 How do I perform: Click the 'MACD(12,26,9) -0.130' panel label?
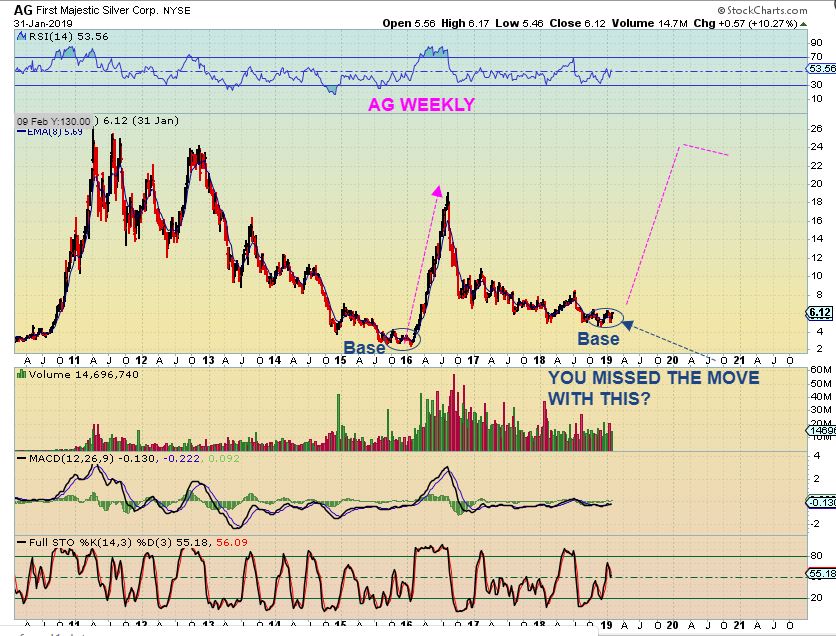[92, 458]
